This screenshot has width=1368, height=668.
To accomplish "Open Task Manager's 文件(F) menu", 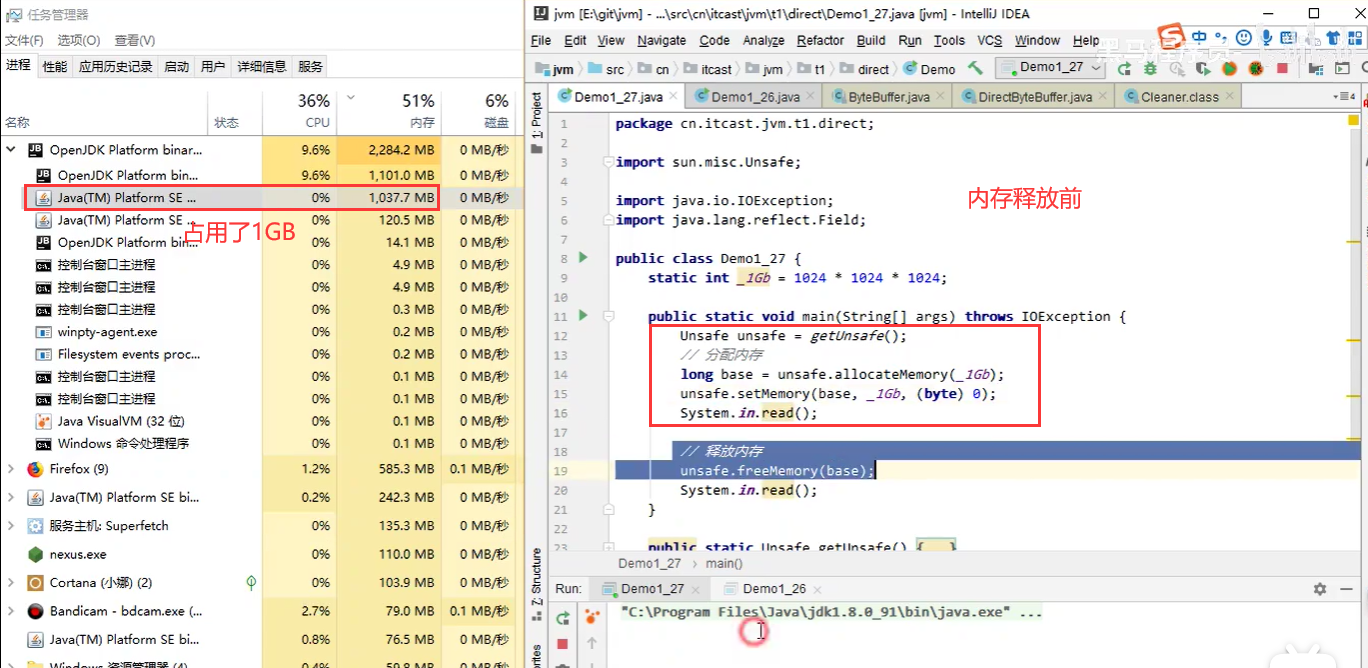I will point(24,40).
